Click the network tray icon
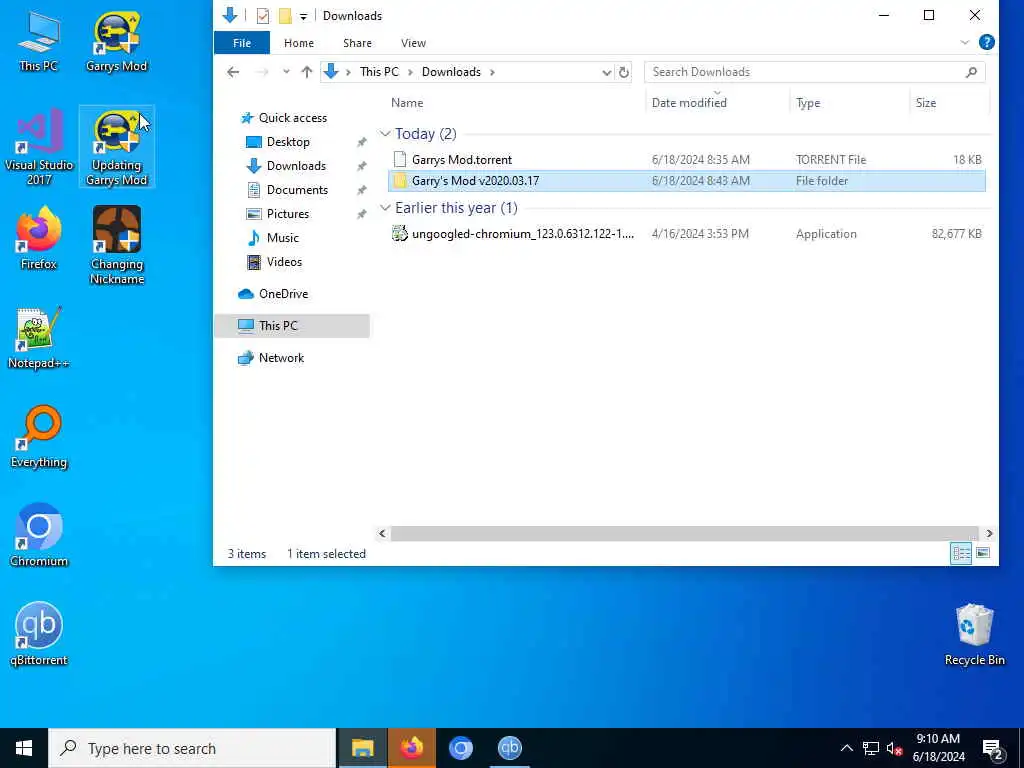This screenshot has height=768, width=1024. point(871,748)
